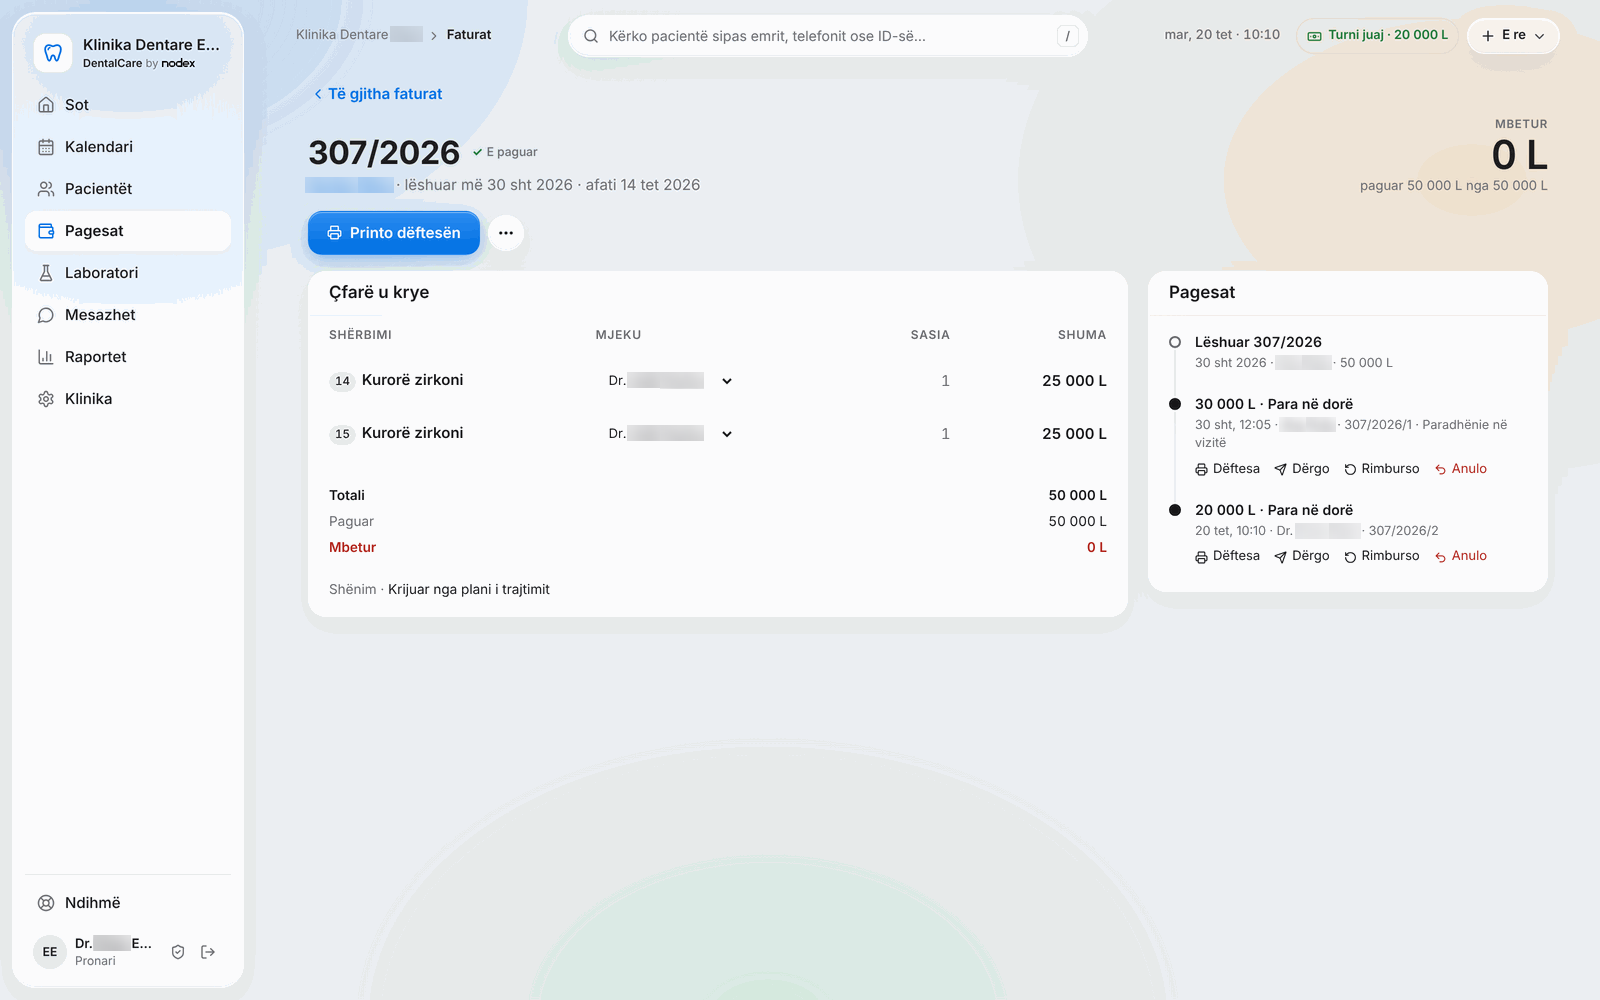Click Rimburso for 20 000 L payment

[x=1382, y=556]
